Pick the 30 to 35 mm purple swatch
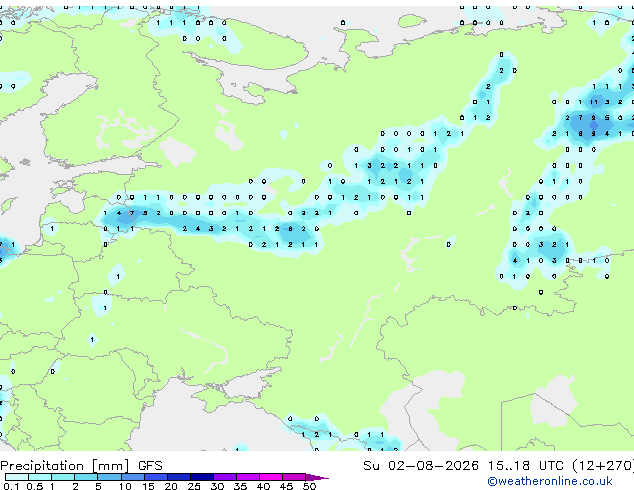 click(225, 477)
